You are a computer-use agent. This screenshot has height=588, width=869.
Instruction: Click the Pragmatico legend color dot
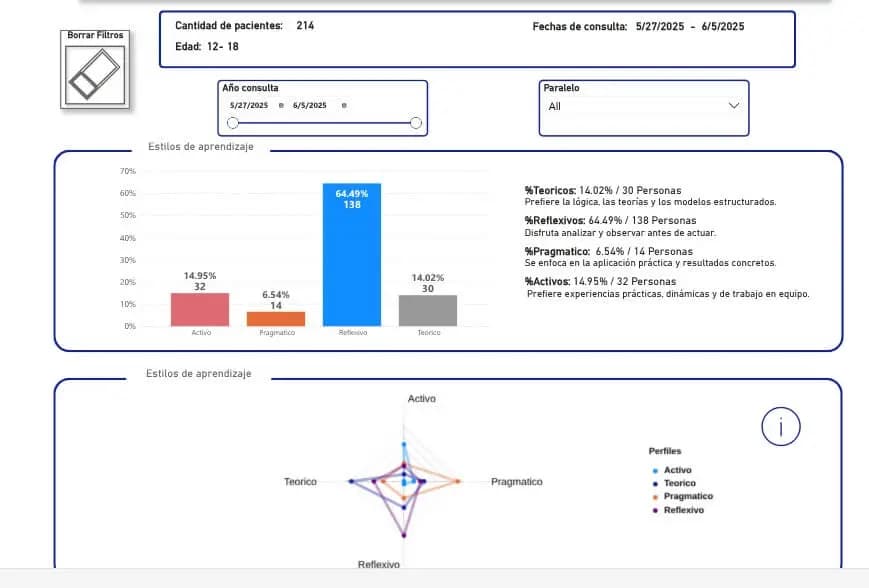(653, 496)
